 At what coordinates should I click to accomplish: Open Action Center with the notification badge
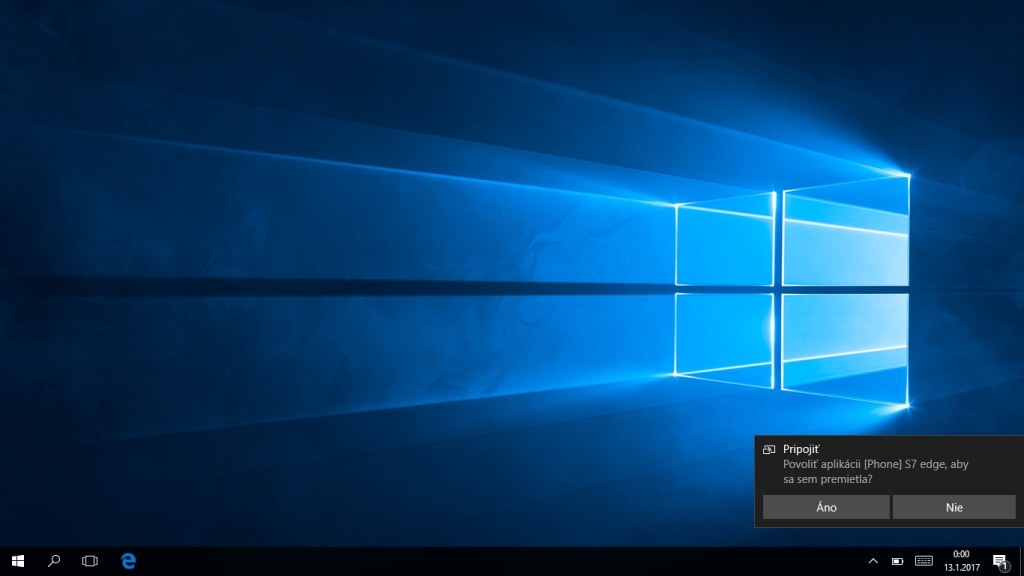pos(999,561)
